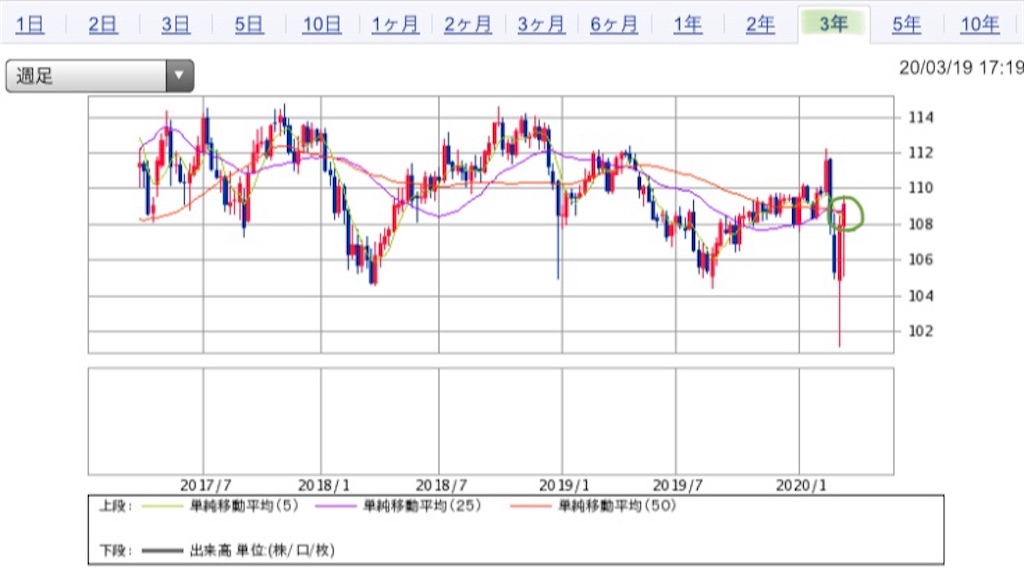Click the 単純移動平均(25) legend label
Viewport: 1024px width, 572px height.
point(422,506)
